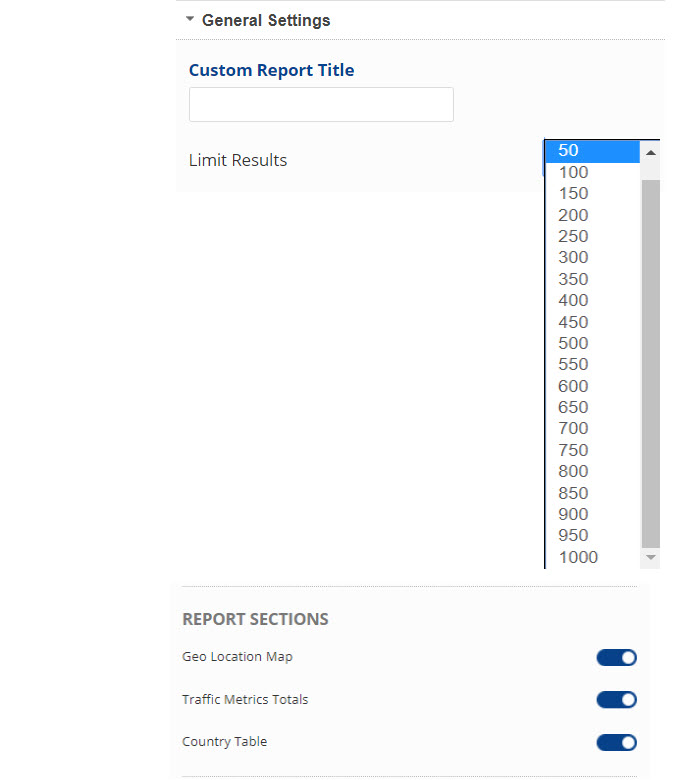Click the Custom Report Title input field
The image size is (686, 780).
pyautogui.click(x=321, y=105)
